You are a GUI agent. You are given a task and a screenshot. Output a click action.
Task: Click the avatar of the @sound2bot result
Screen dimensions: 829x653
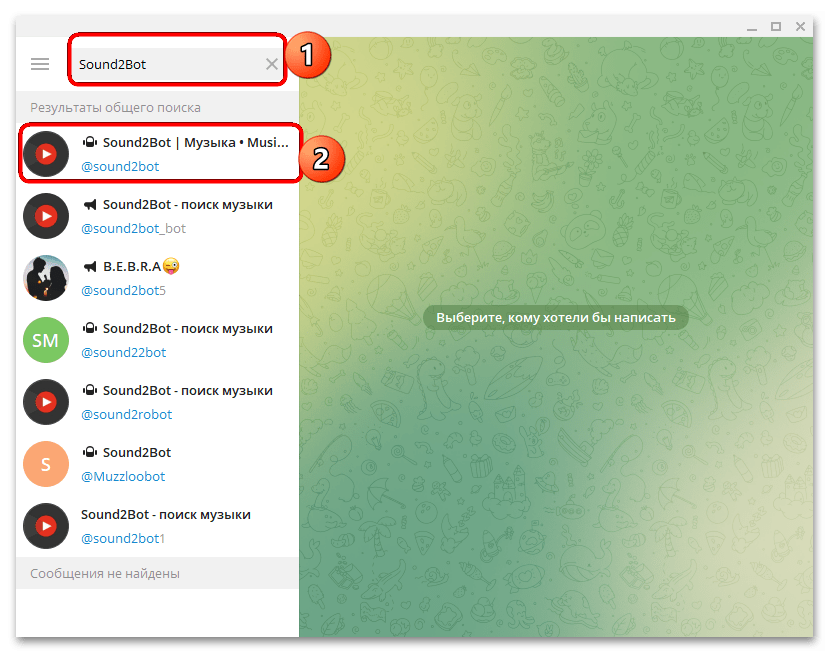click(46, 154)
